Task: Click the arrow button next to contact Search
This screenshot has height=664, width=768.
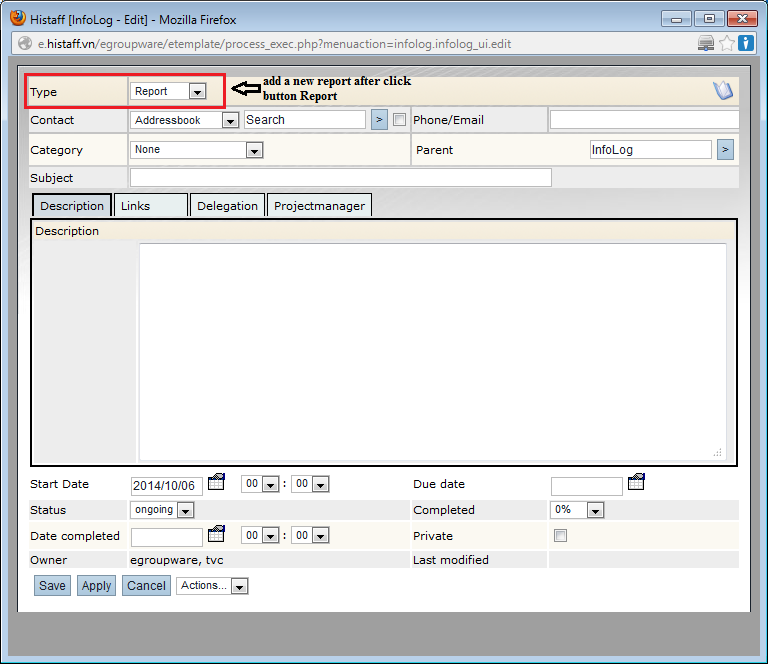Action: click(x=379, y=120)
